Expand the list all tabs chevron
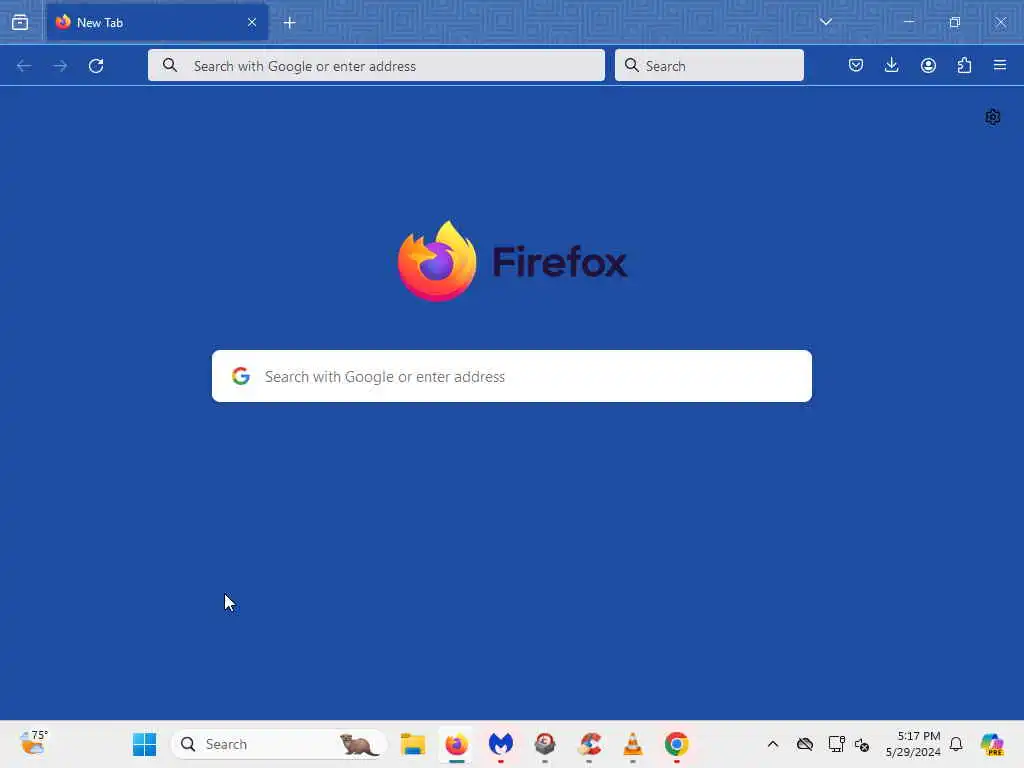 pyautogui.click(x=825, y=22)
